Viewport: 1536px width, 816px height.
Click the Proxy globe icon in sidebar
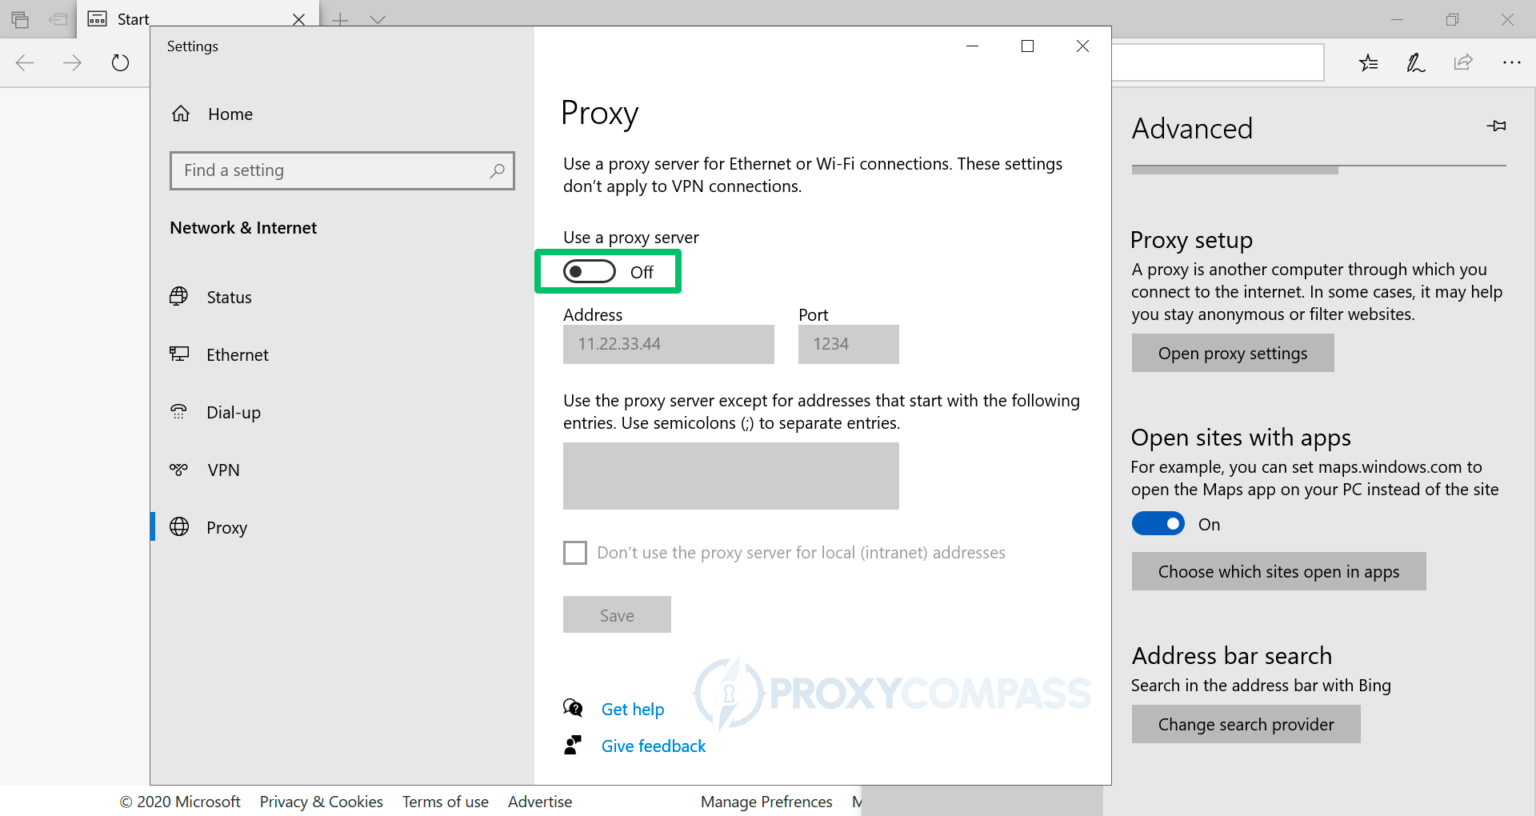179,527
